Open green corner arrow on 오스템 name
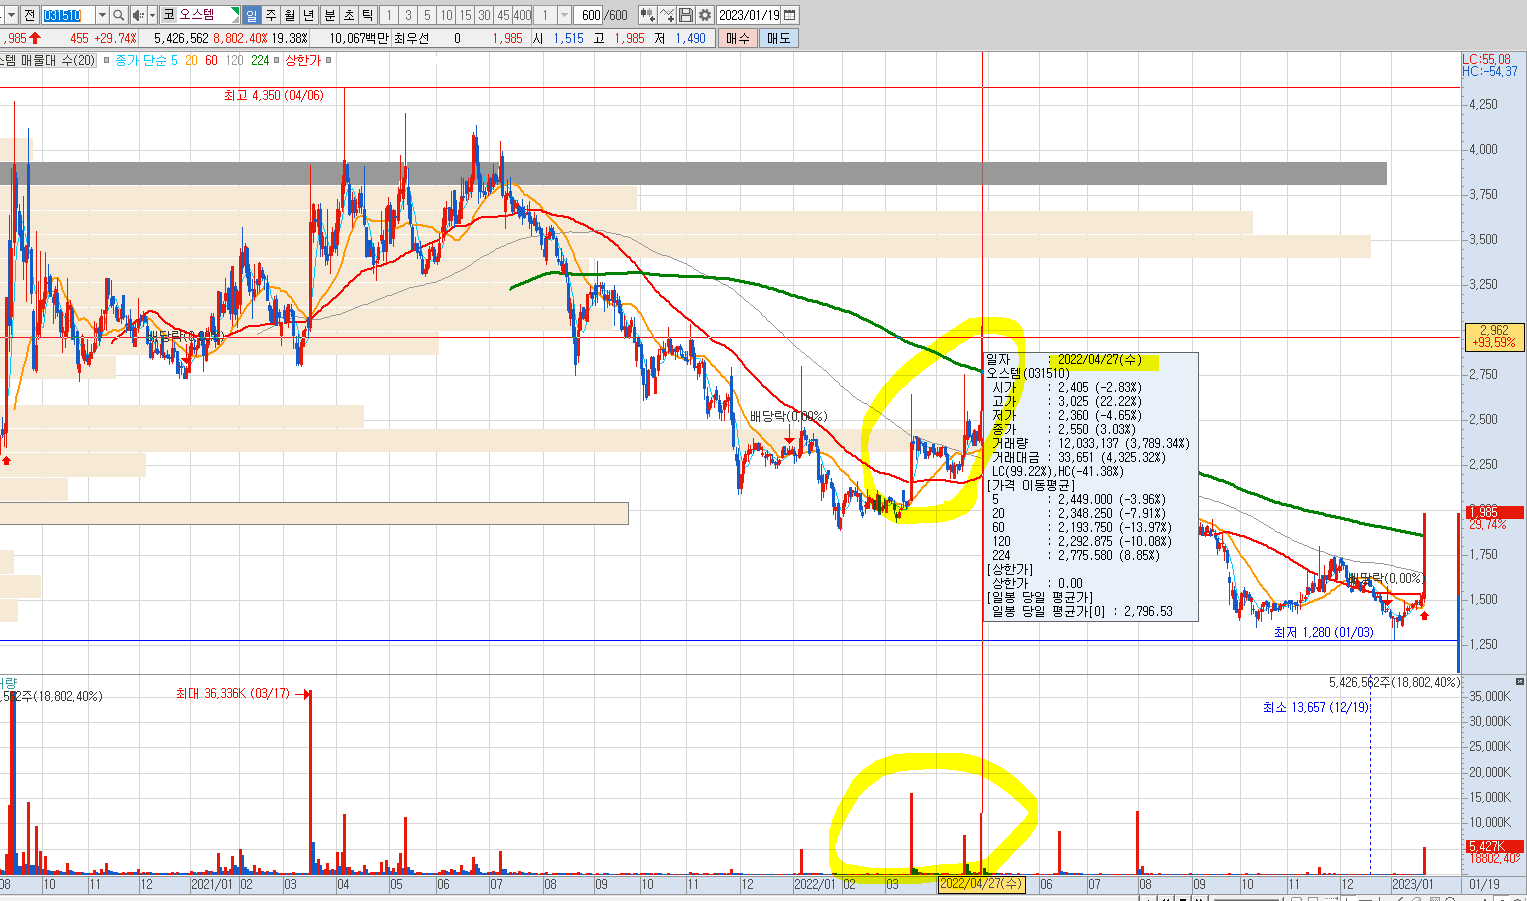The height and width of the screenshot is (901, 1527). pyautogui.click(x=235, y=14)
